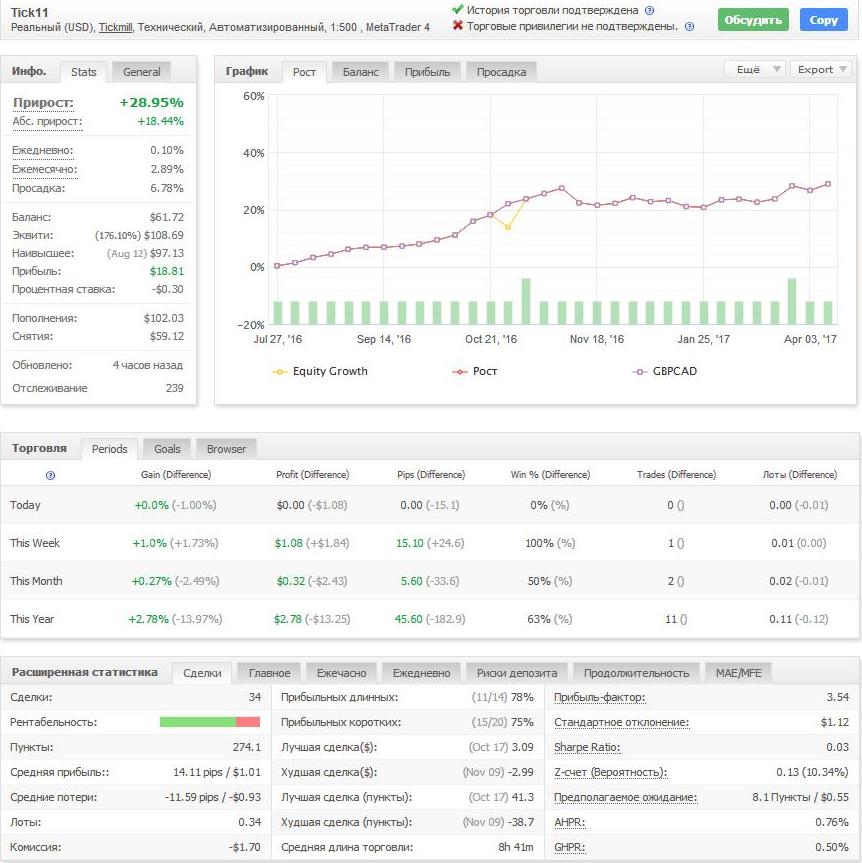Click the Рентабельность green-red bar
This screenshot has height=863, width=862.
(210, 722)
